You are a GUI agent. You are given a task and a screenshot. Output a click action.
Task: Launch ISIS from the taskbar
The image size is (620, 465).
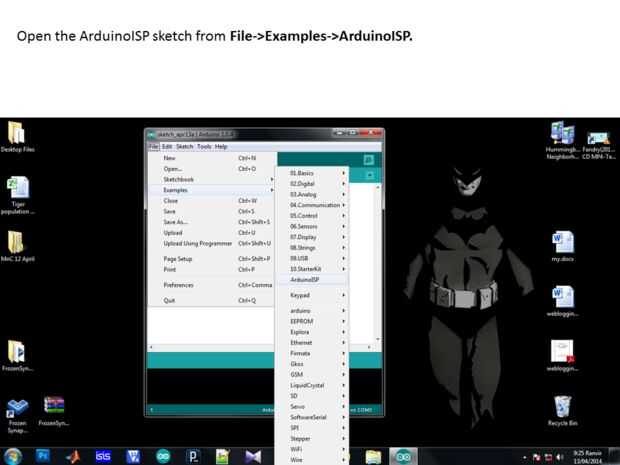click(x=103, y=456)
